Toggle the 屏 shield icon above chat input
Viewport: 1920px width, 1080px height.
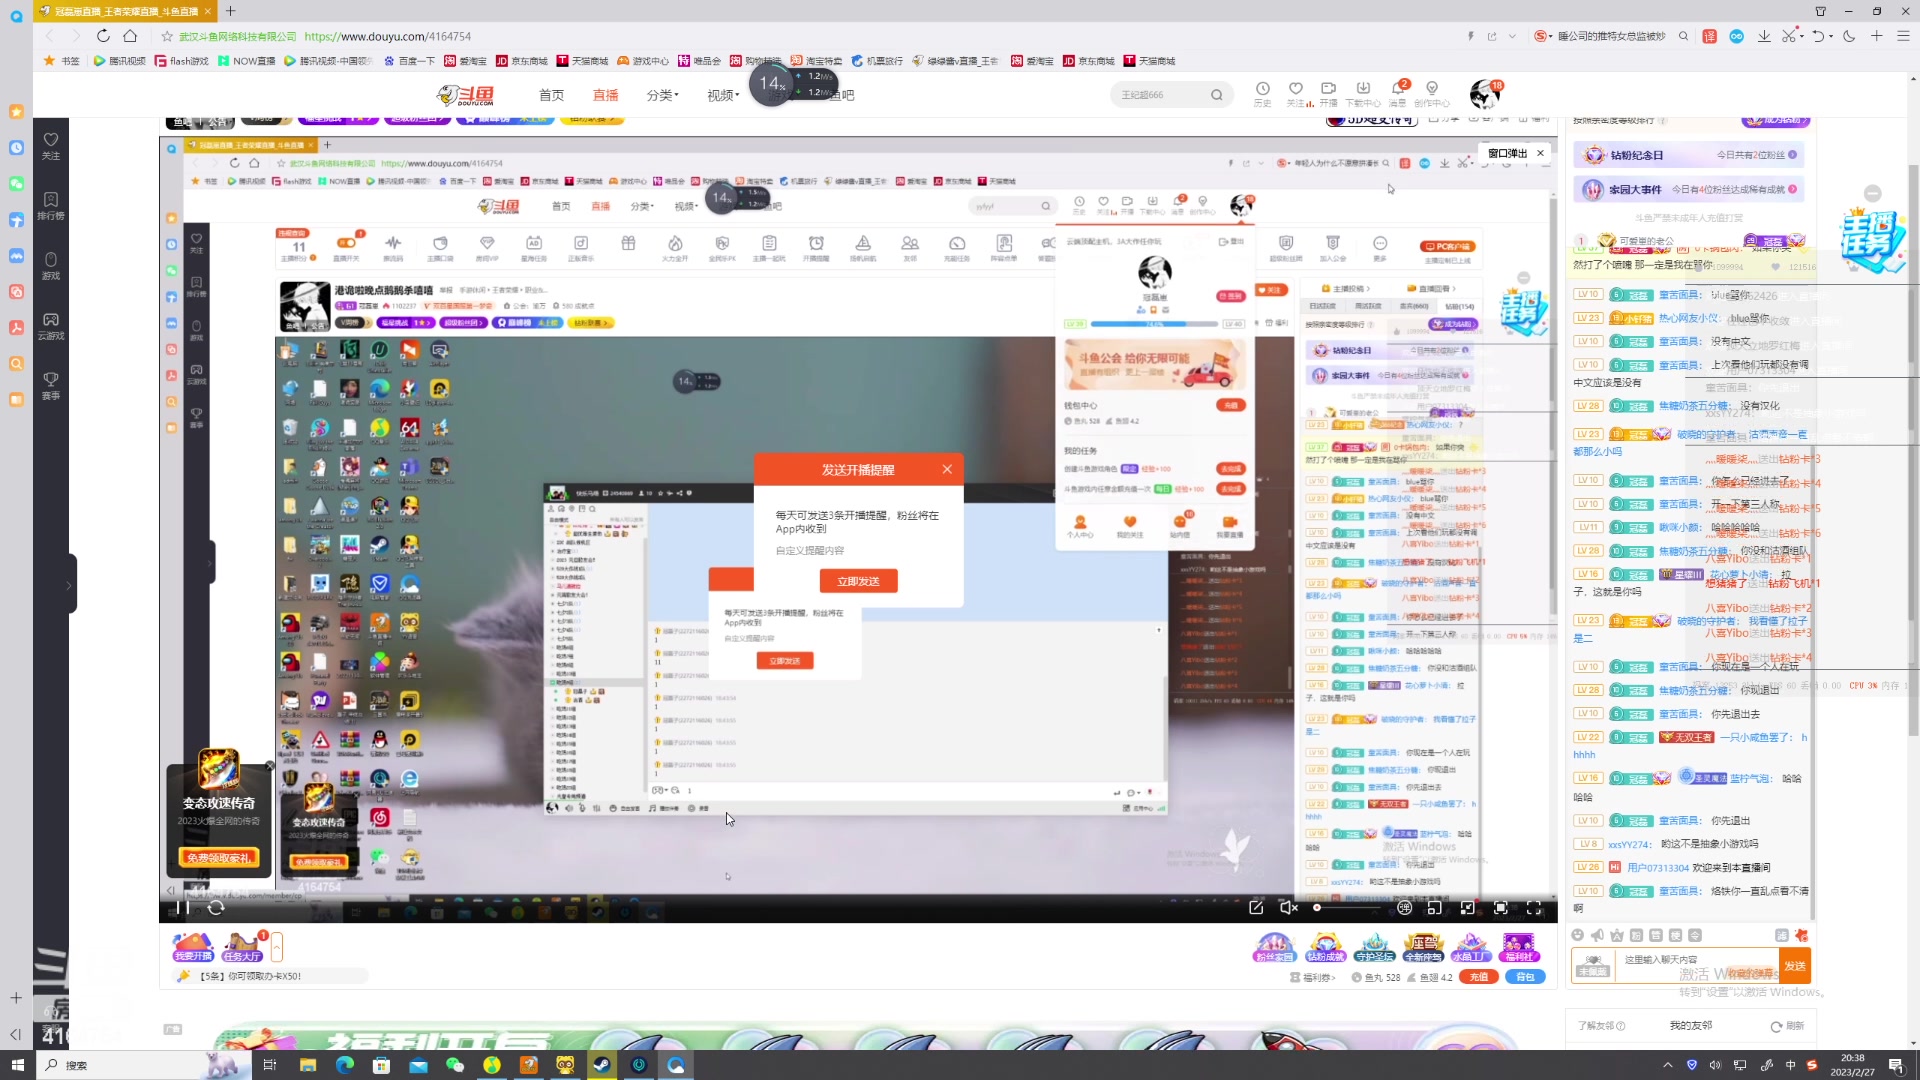1781,935
